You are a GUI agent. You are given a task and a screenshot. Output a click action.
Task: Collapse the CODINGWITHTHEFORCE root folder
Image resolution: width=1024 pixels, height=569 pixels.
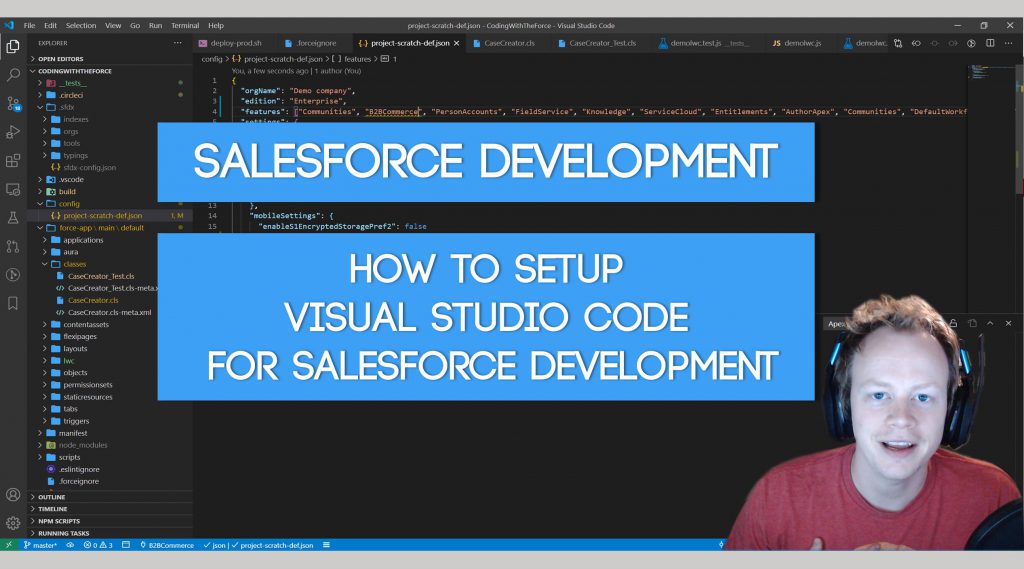74,71
